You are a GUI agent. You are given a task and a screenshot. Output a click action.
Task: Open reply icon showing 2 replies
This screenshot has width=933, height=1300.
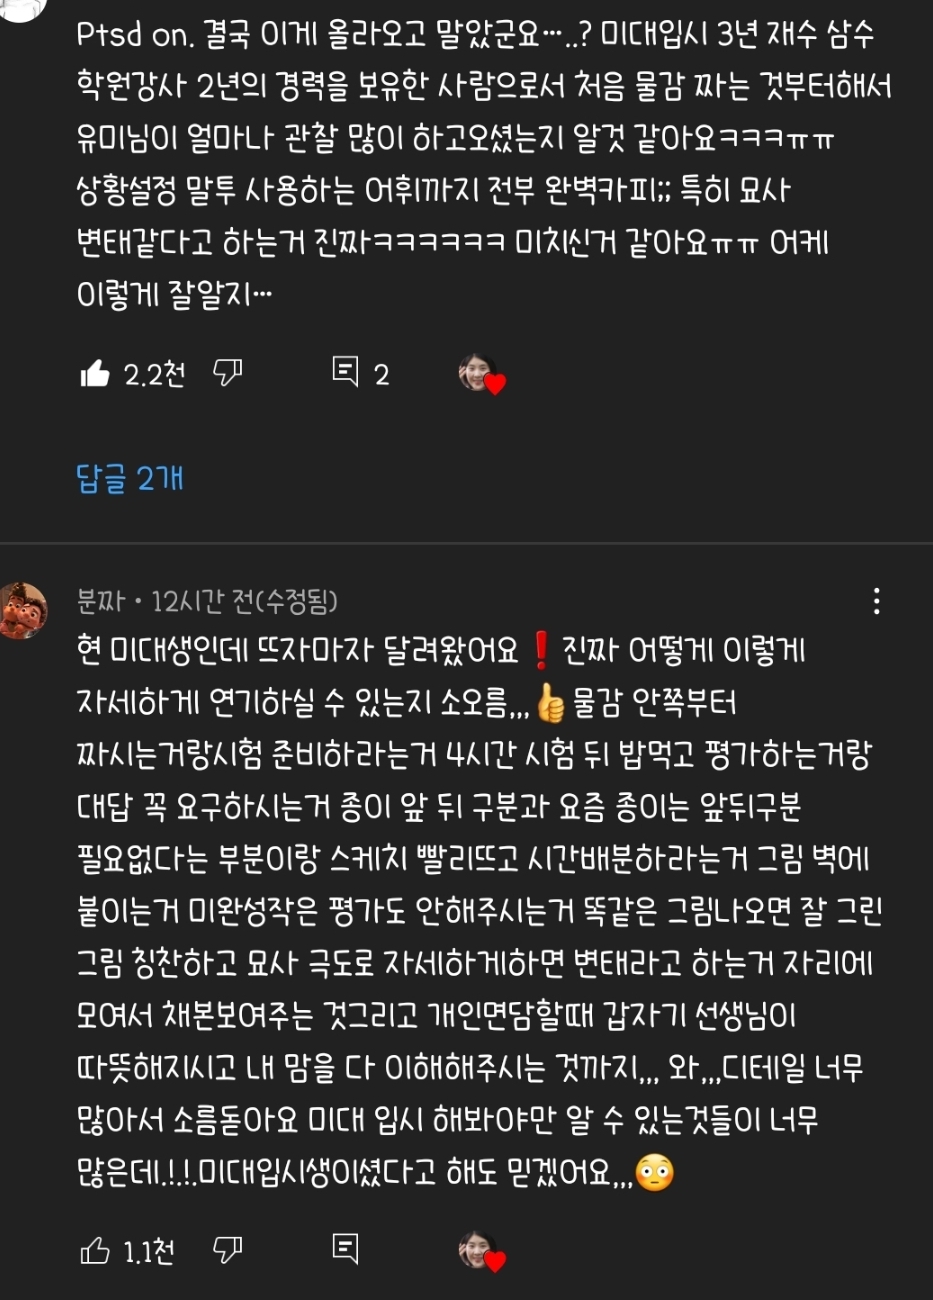coord(345,372)
